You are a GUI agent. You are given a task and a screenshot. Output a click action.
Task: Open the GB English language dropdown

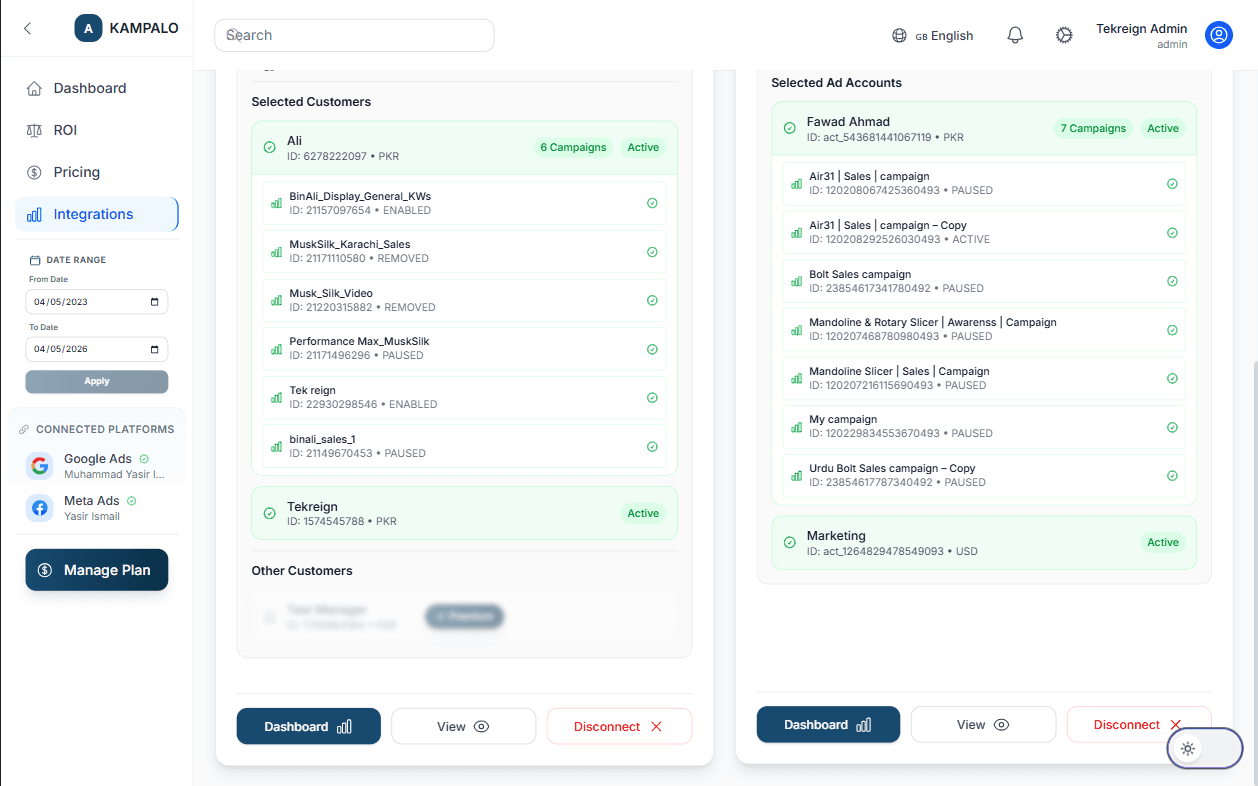933,34
